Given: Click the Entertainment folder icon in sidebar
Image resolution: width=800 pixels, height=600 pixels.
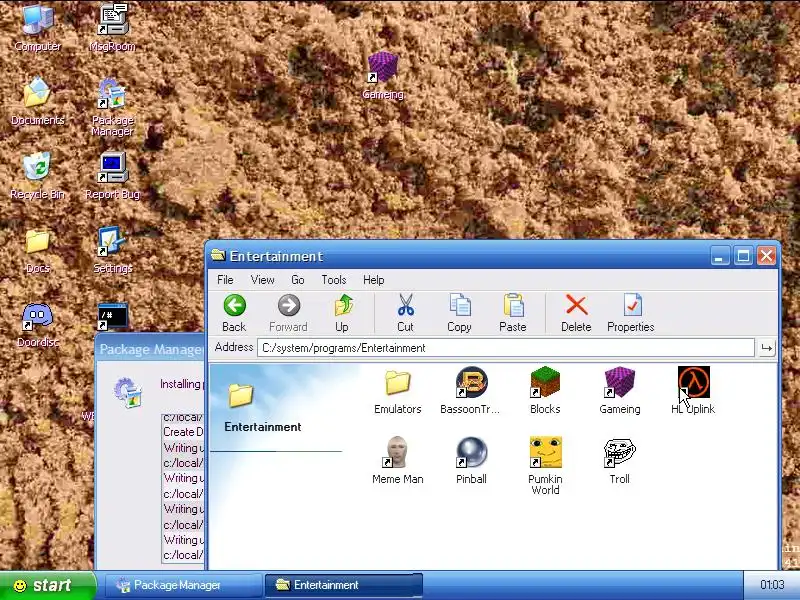Looking at the screenshot, I should point(241,395).
